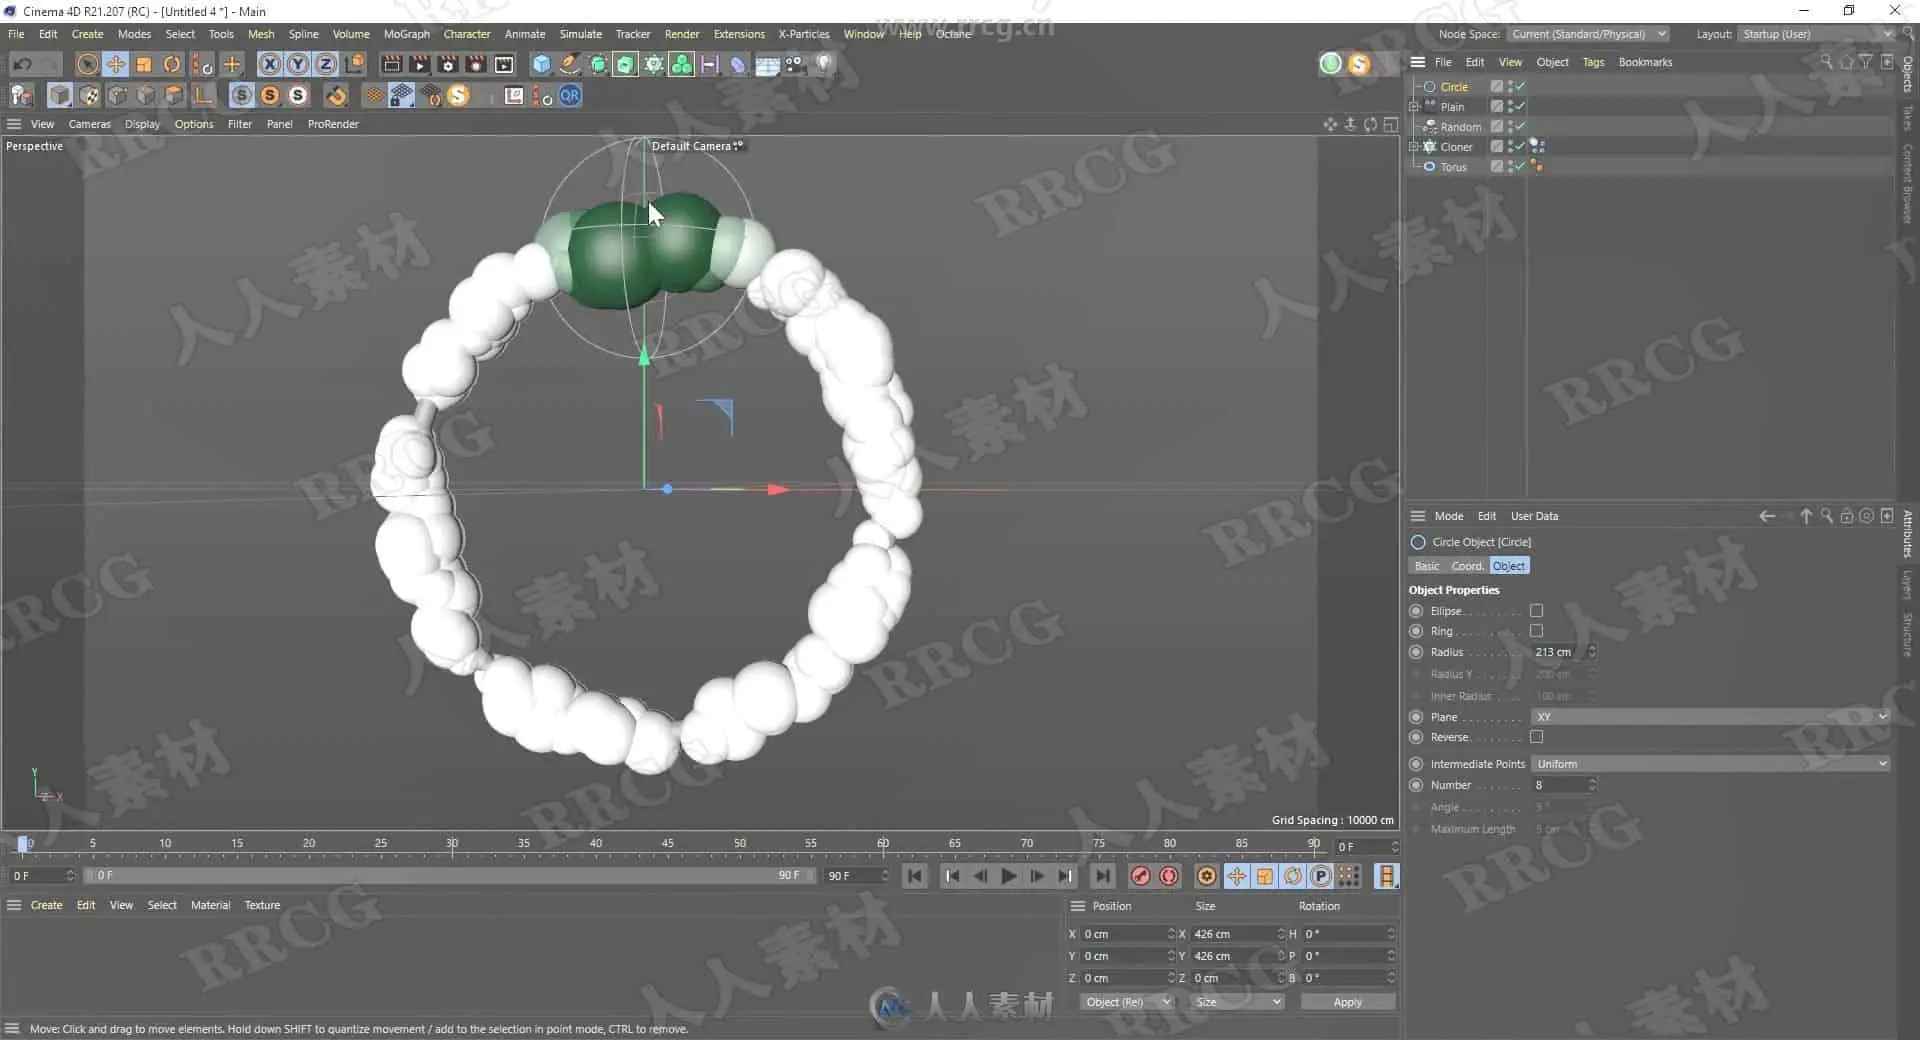
Task: Click the orange S icon near viewport top
Action: [1359, 64]
